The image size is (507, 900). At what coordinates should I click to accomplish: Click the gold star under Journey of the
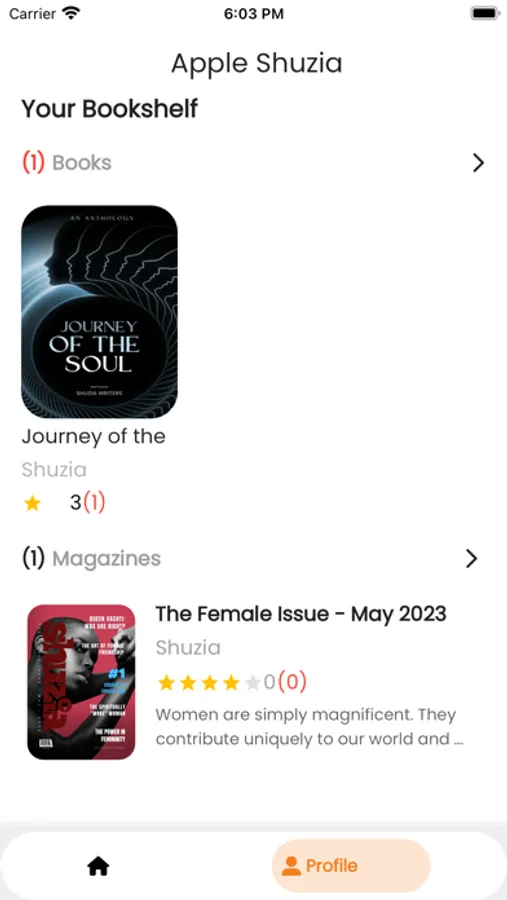tap(33, 503)
